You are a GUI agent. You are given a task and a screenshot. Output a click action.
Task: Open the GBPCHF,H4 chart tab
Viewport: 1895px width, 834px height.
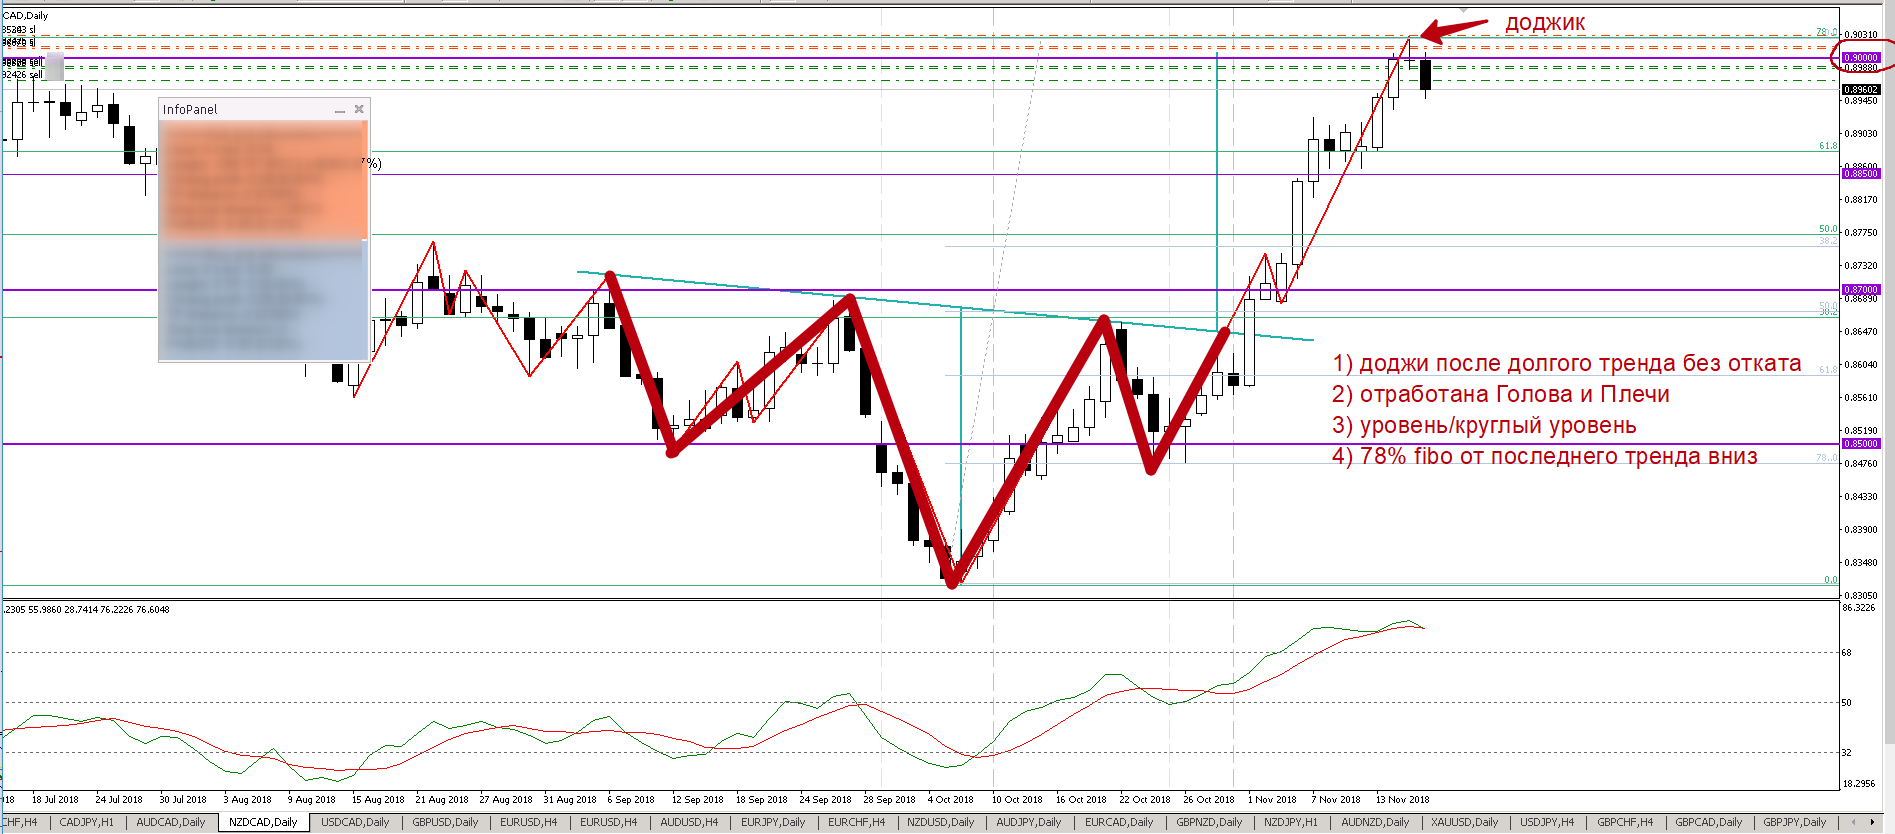pyautogui.click(x=1625, y=823)
